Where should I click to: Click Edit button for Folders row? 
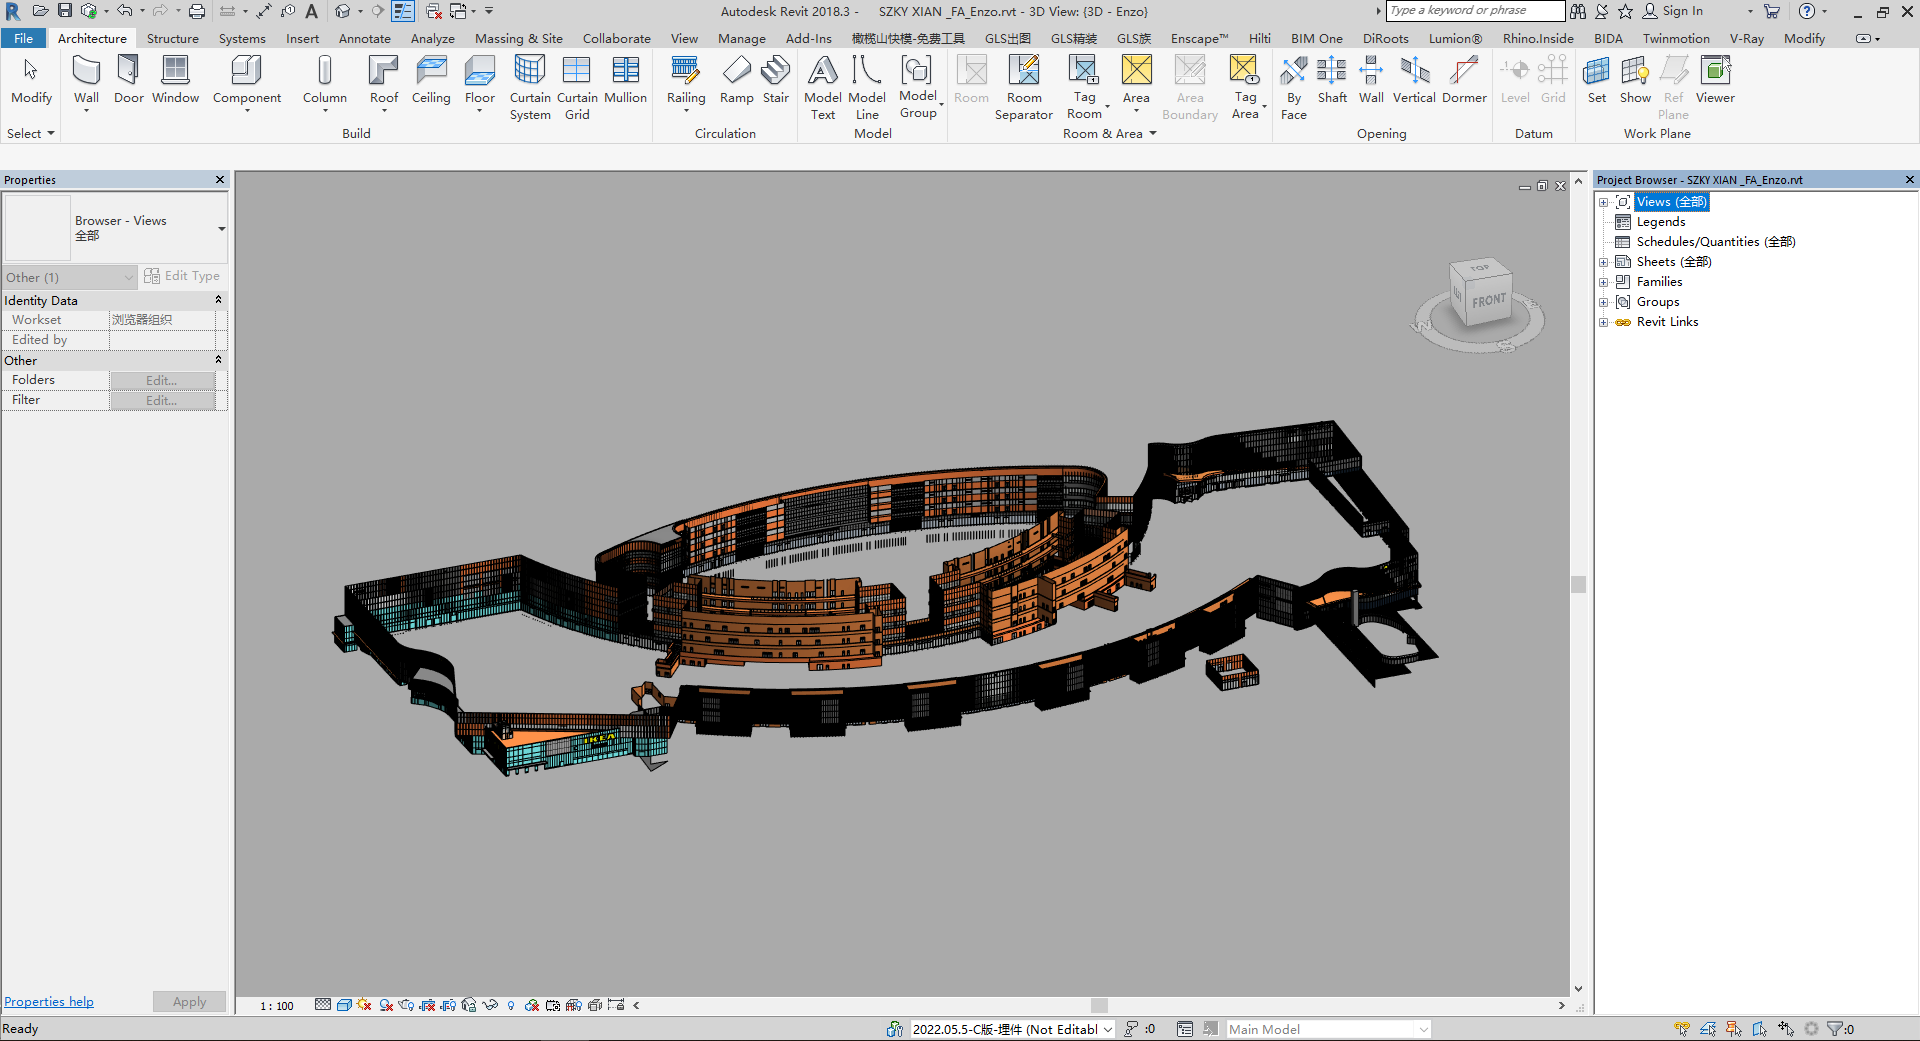pos(162,380)
